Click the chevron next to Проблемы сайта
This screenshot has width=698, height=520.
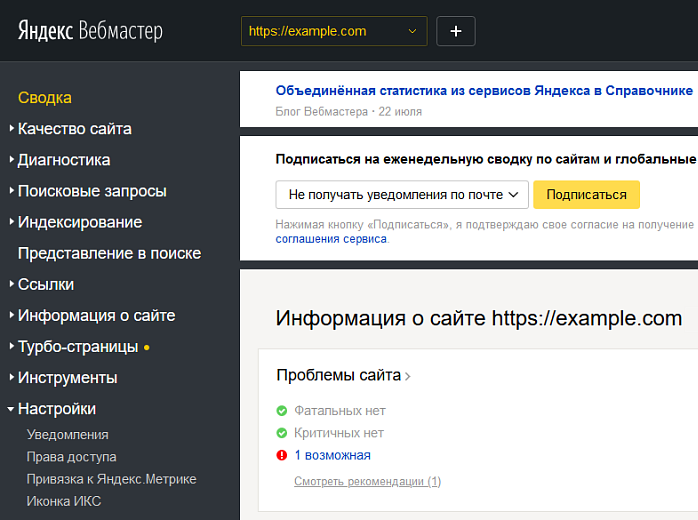point(407,377)
